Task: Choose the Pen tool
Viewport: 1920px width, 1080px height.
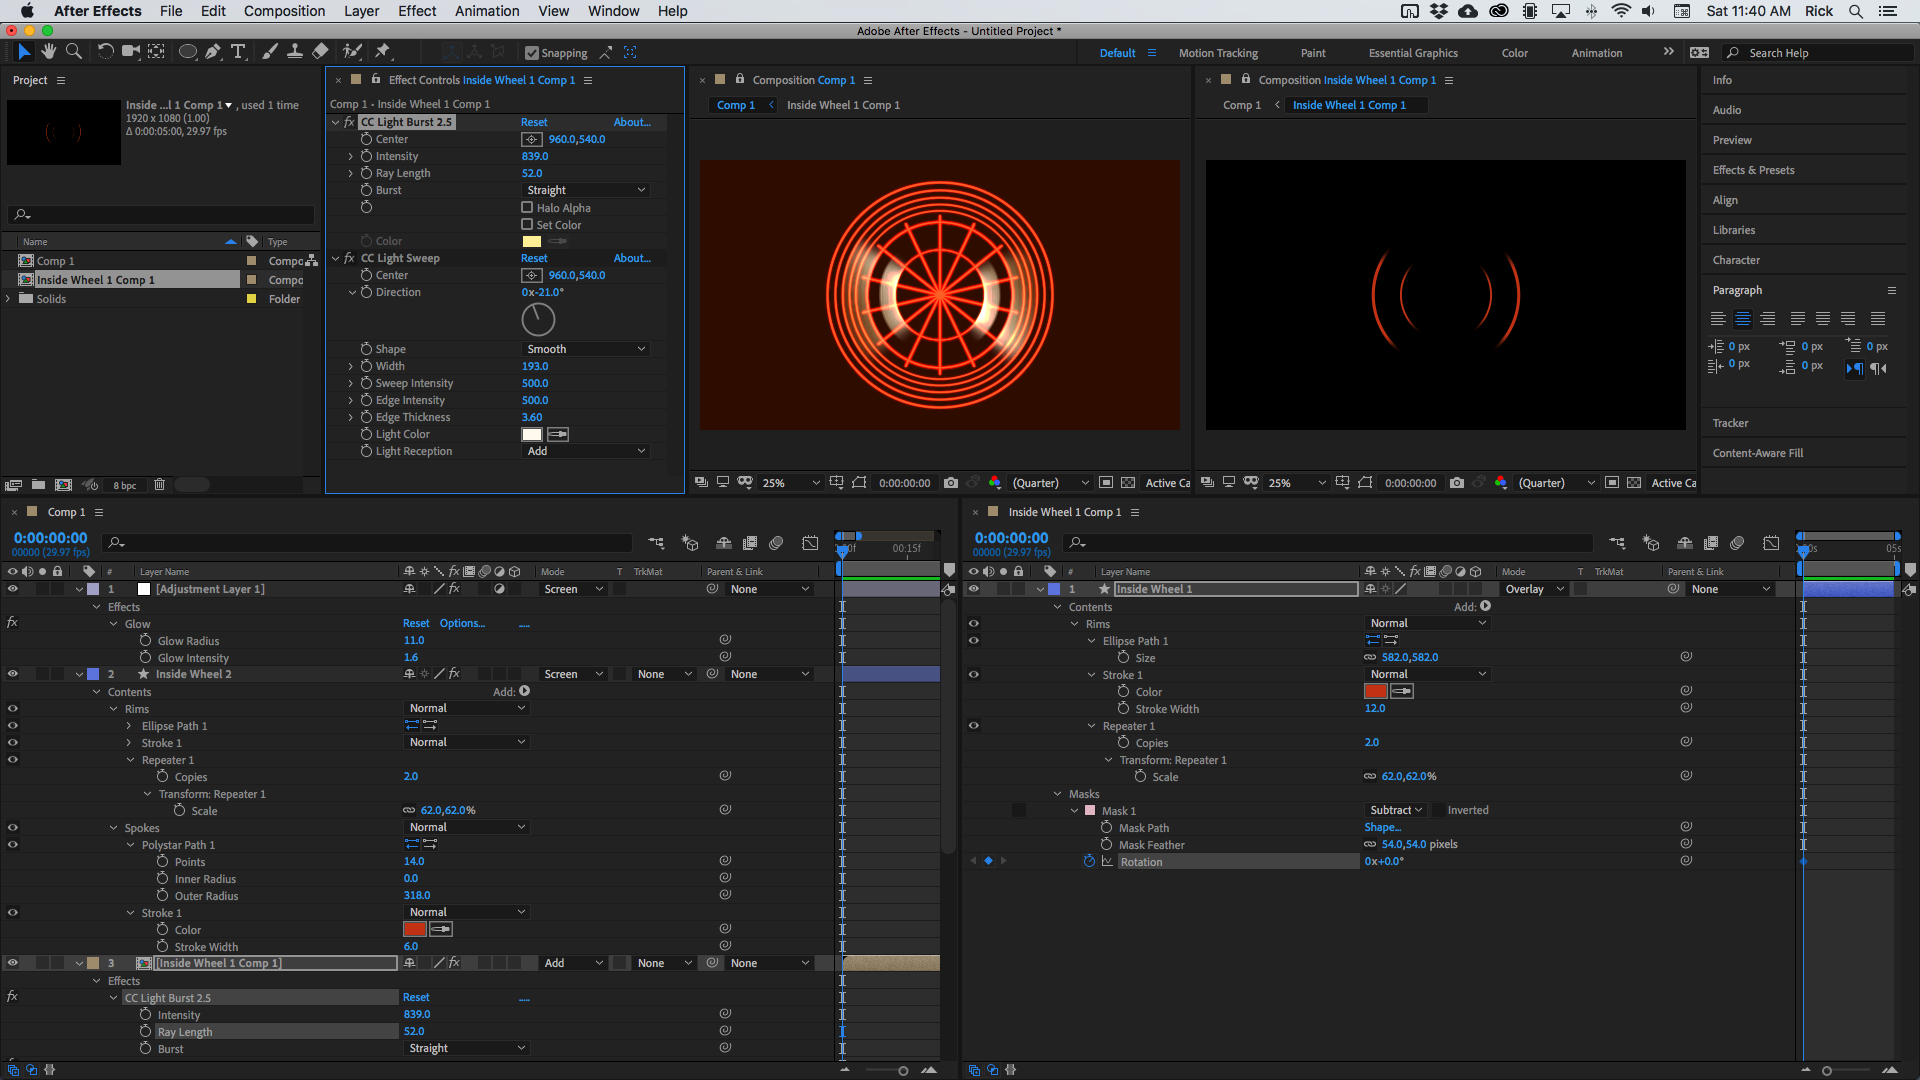Action: pos(212,51)
